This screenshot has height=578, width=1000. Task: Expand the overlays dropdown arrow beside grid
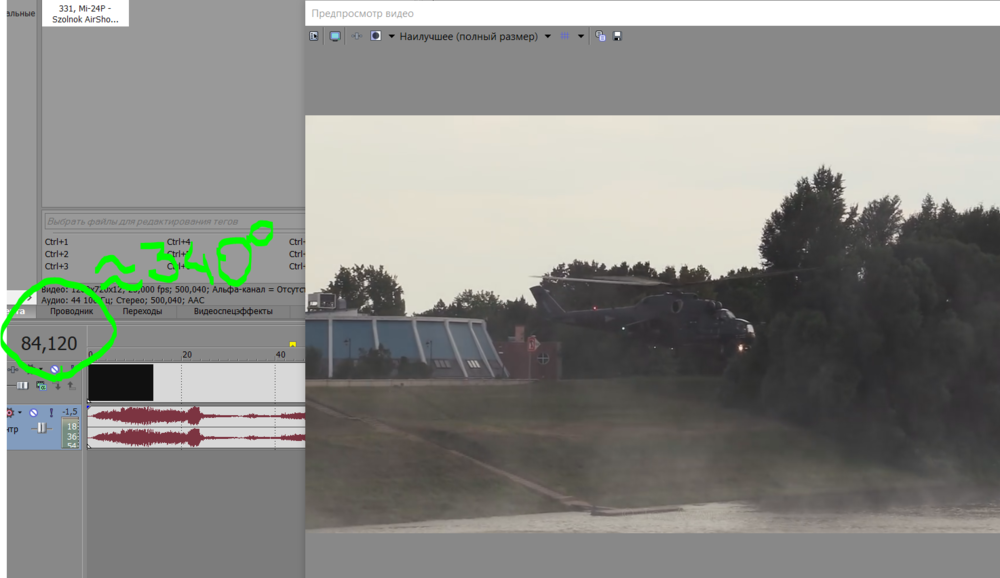580,36
